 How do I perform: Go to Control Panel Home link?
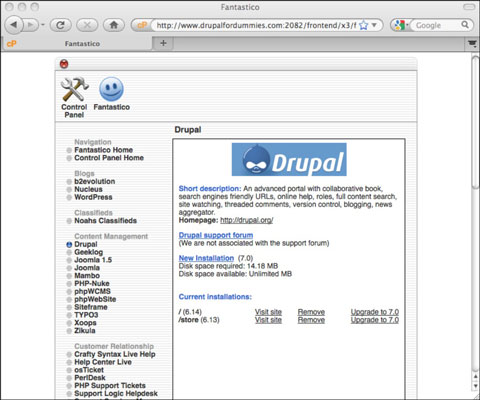tap(109, 158)
